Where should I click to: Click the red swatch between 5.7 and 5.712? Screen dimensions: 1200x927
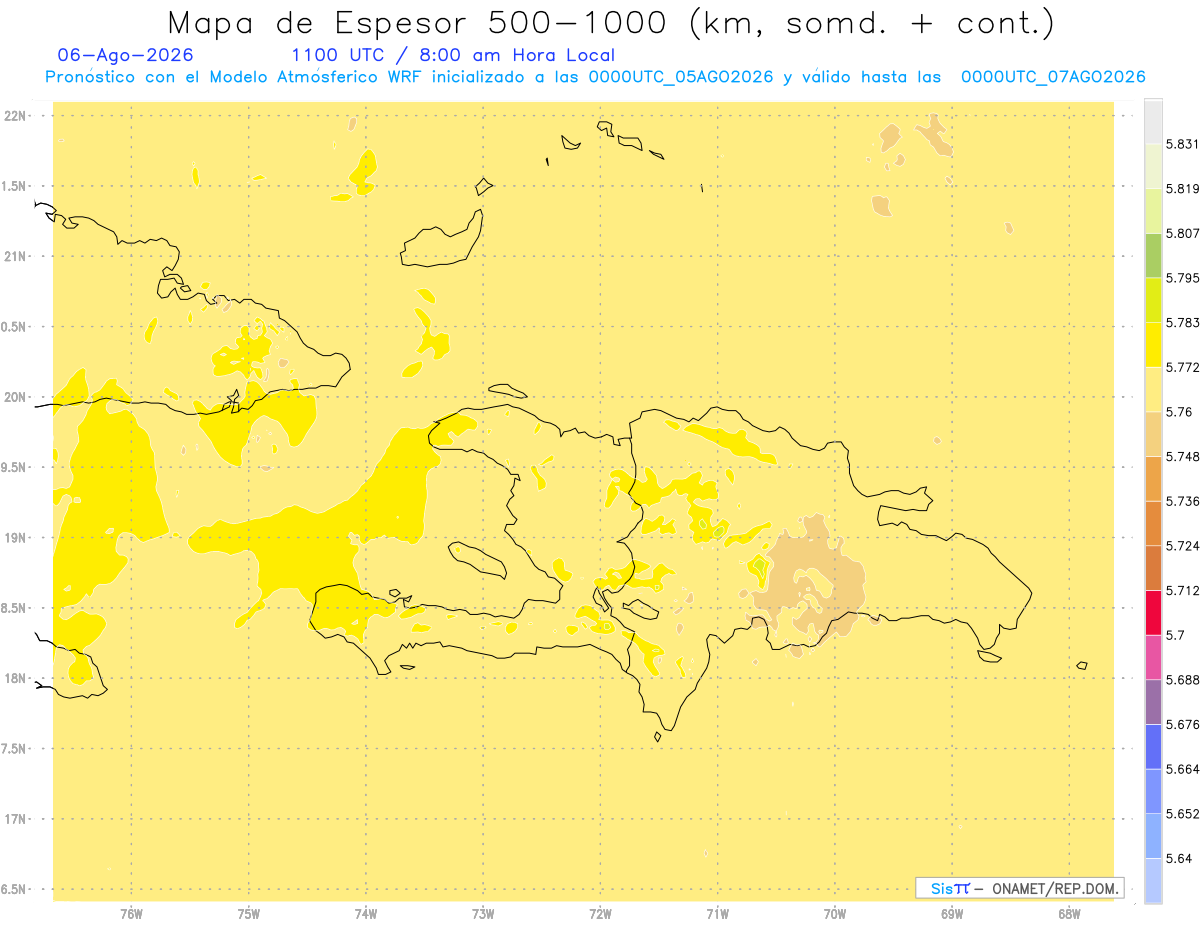click(x=1153, y=612)
